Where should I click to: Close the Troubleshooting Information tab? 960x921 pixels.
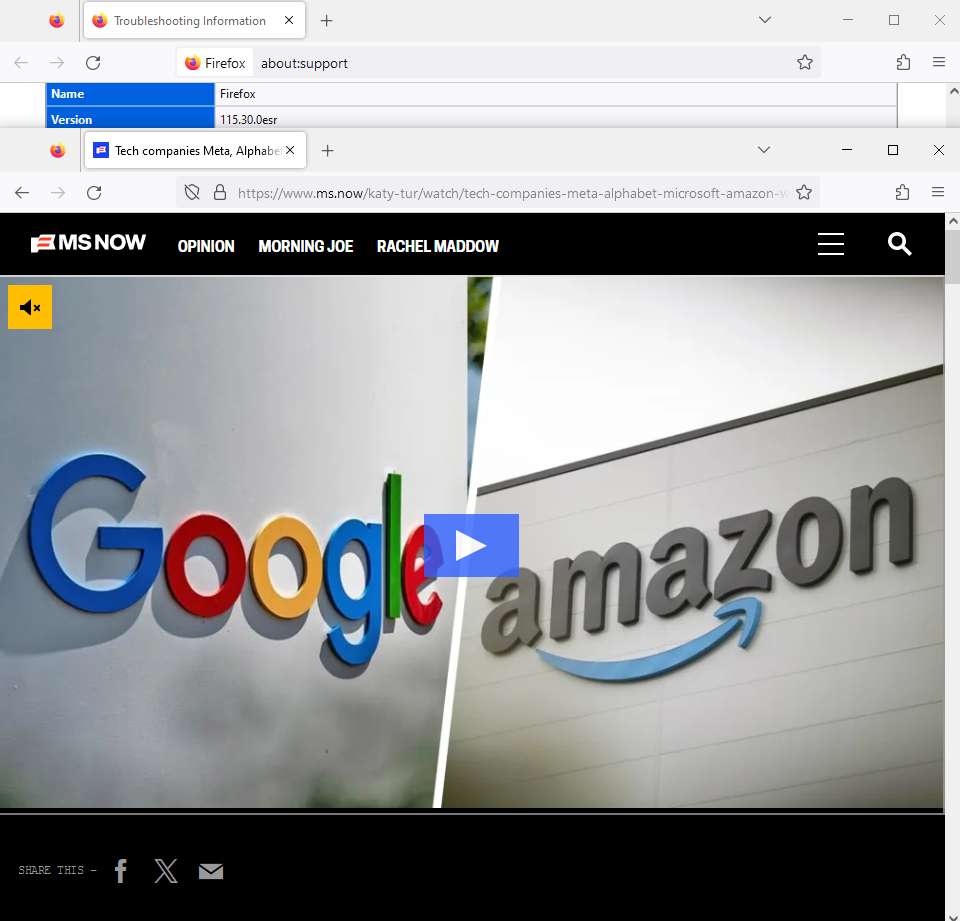click(289, 20)
